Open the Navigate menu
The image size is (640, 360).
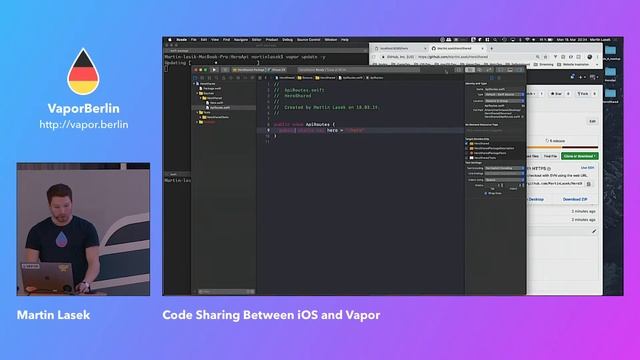tap(241, 40)
